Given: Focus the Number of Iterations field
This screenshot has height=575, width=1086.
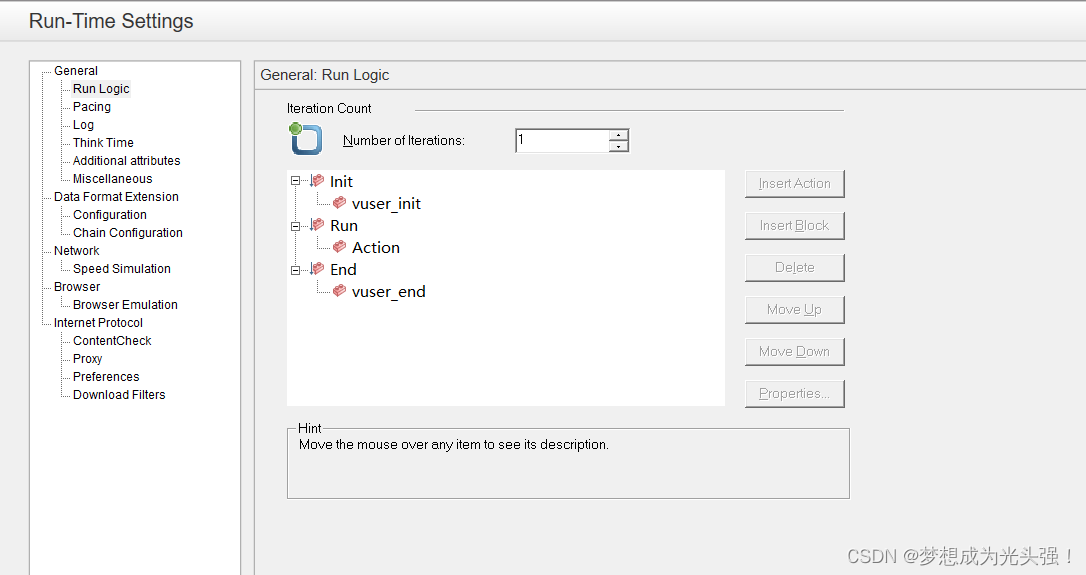Looking at the screenshot, I should [562, 140].
